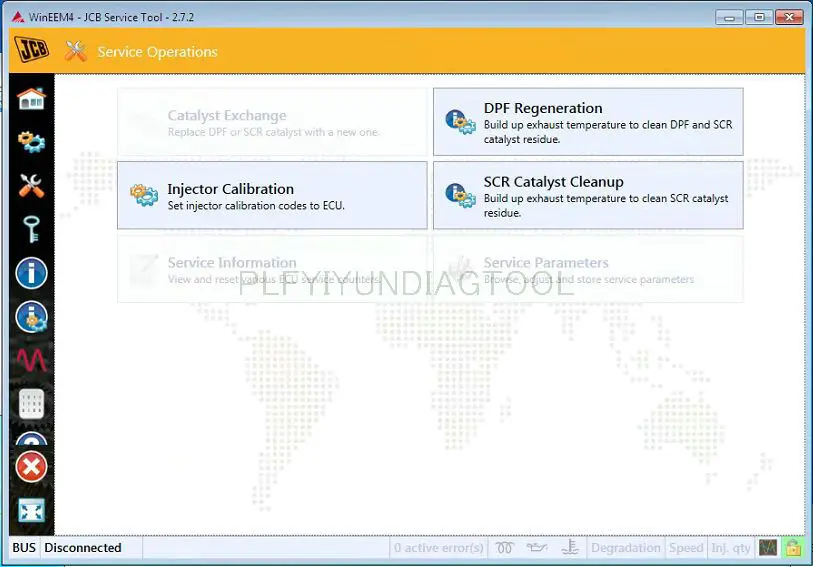Toggle the fullscreen arrows sidebar icon

pos(32,511)
